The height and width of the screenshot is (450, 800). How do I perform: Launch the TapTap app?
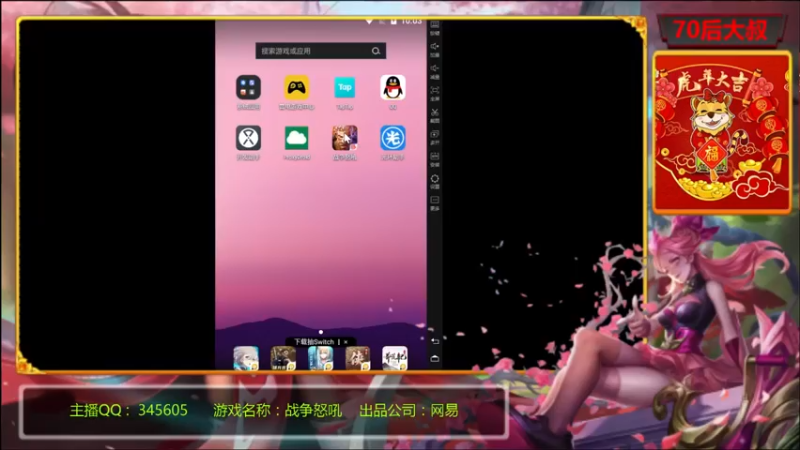345,87
